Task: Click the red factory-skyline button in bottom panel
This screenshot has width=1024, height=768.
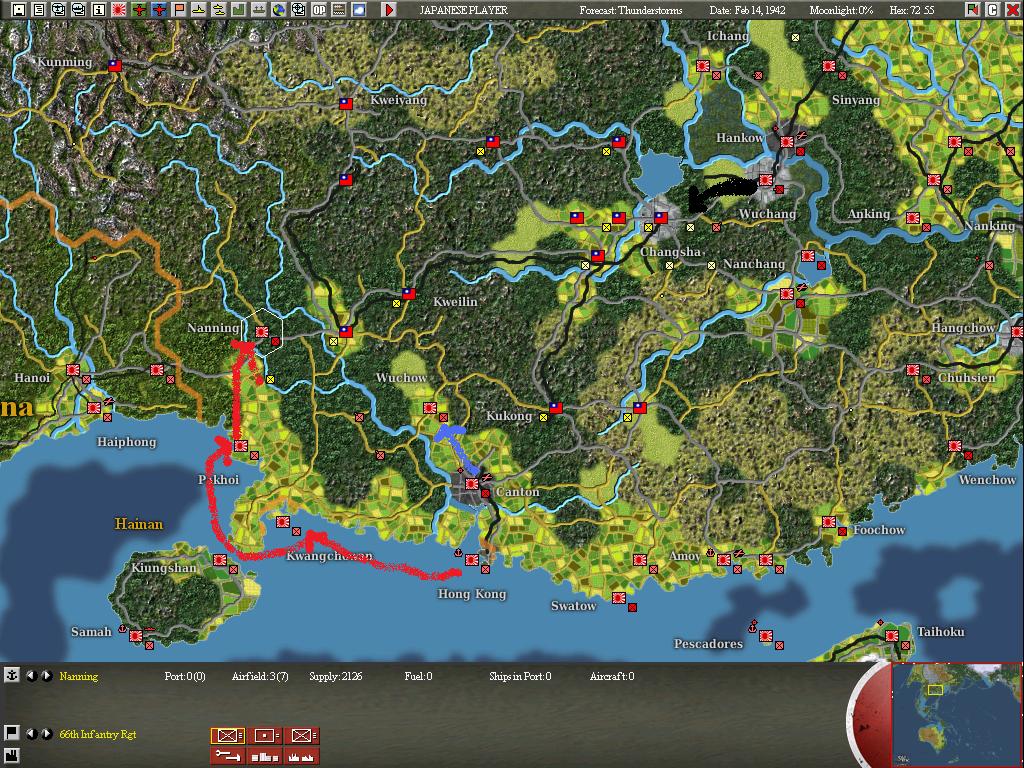Action: point(302,756)
